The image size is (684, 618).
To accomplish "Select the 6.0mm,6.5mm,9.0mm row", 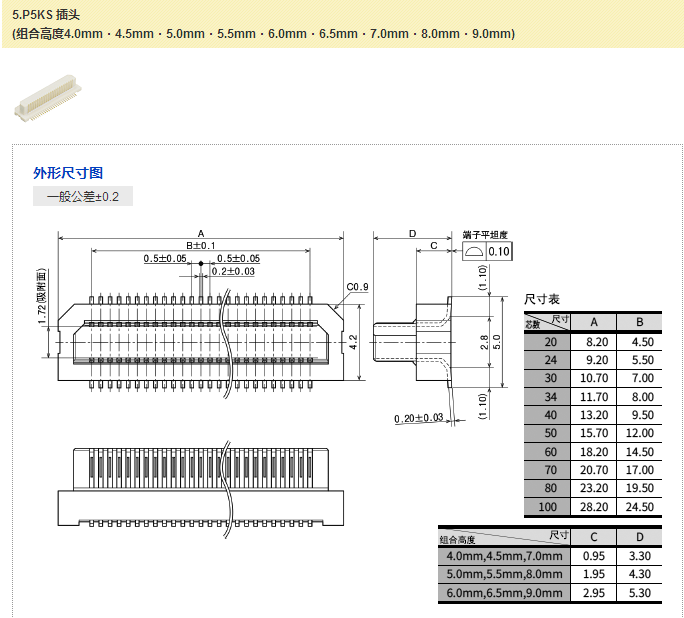I will tap(505, 593).
